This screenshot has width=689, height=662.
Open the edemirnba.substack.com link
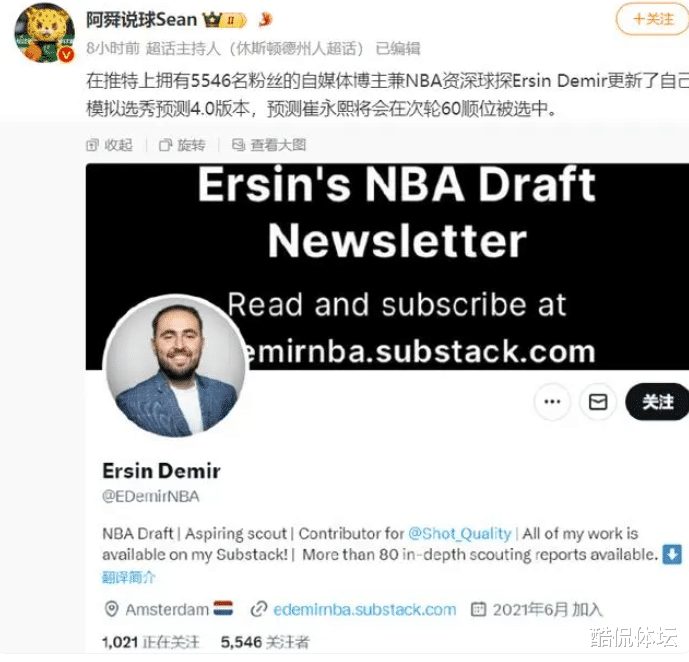click(364, 609)
